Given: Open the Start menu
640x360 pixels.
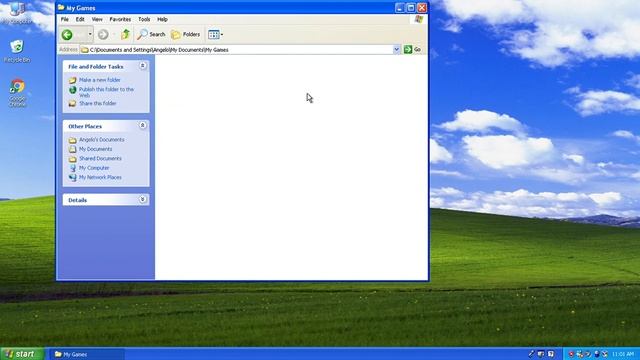Looking at the screenshot, I should [x=22, y=354].
